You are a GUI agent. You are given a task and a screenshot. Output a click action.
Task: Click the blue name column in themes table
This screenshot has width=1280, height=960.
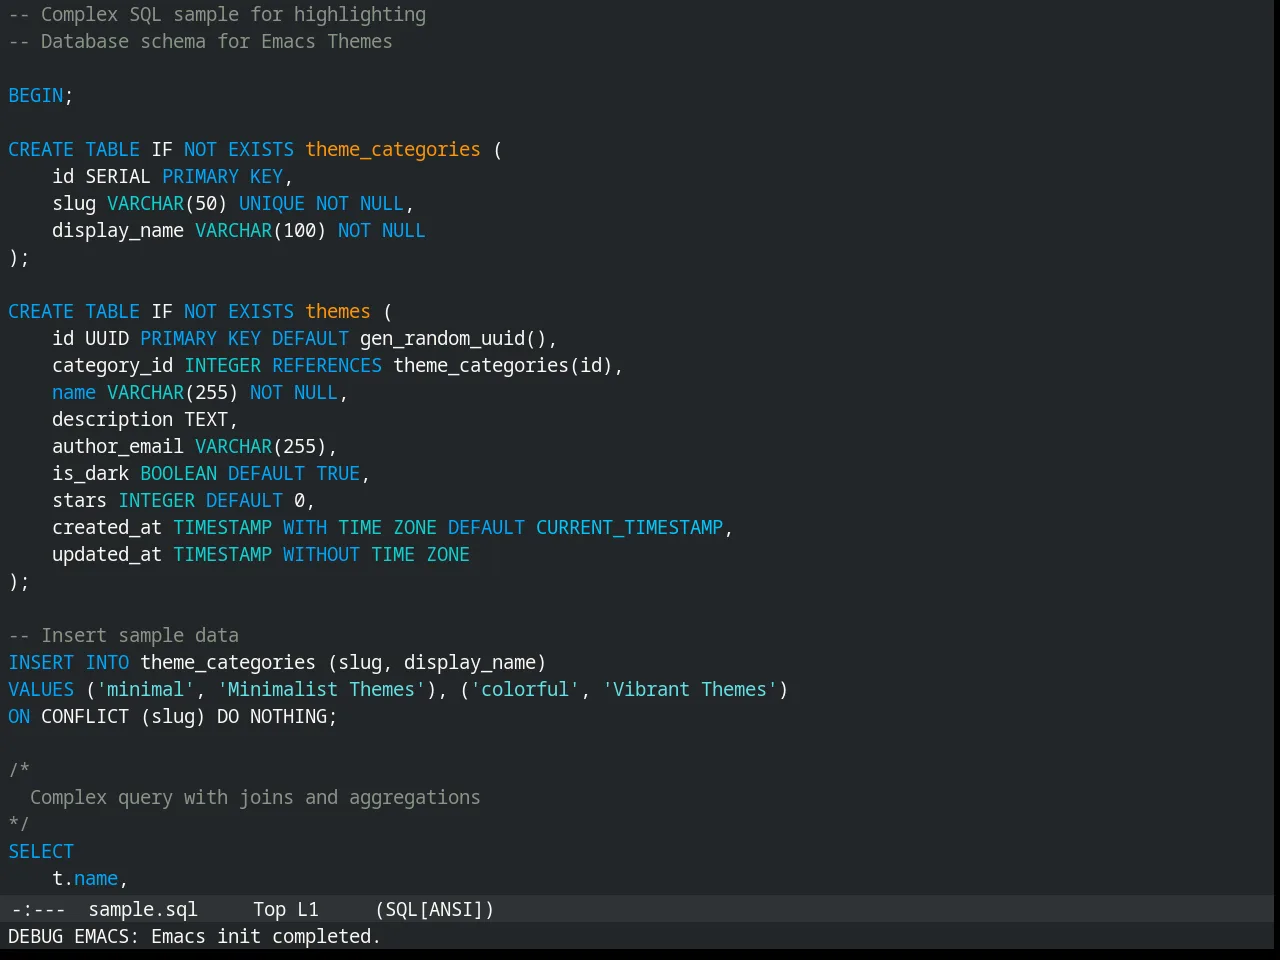pyautogui.click(x=74, y=393)
